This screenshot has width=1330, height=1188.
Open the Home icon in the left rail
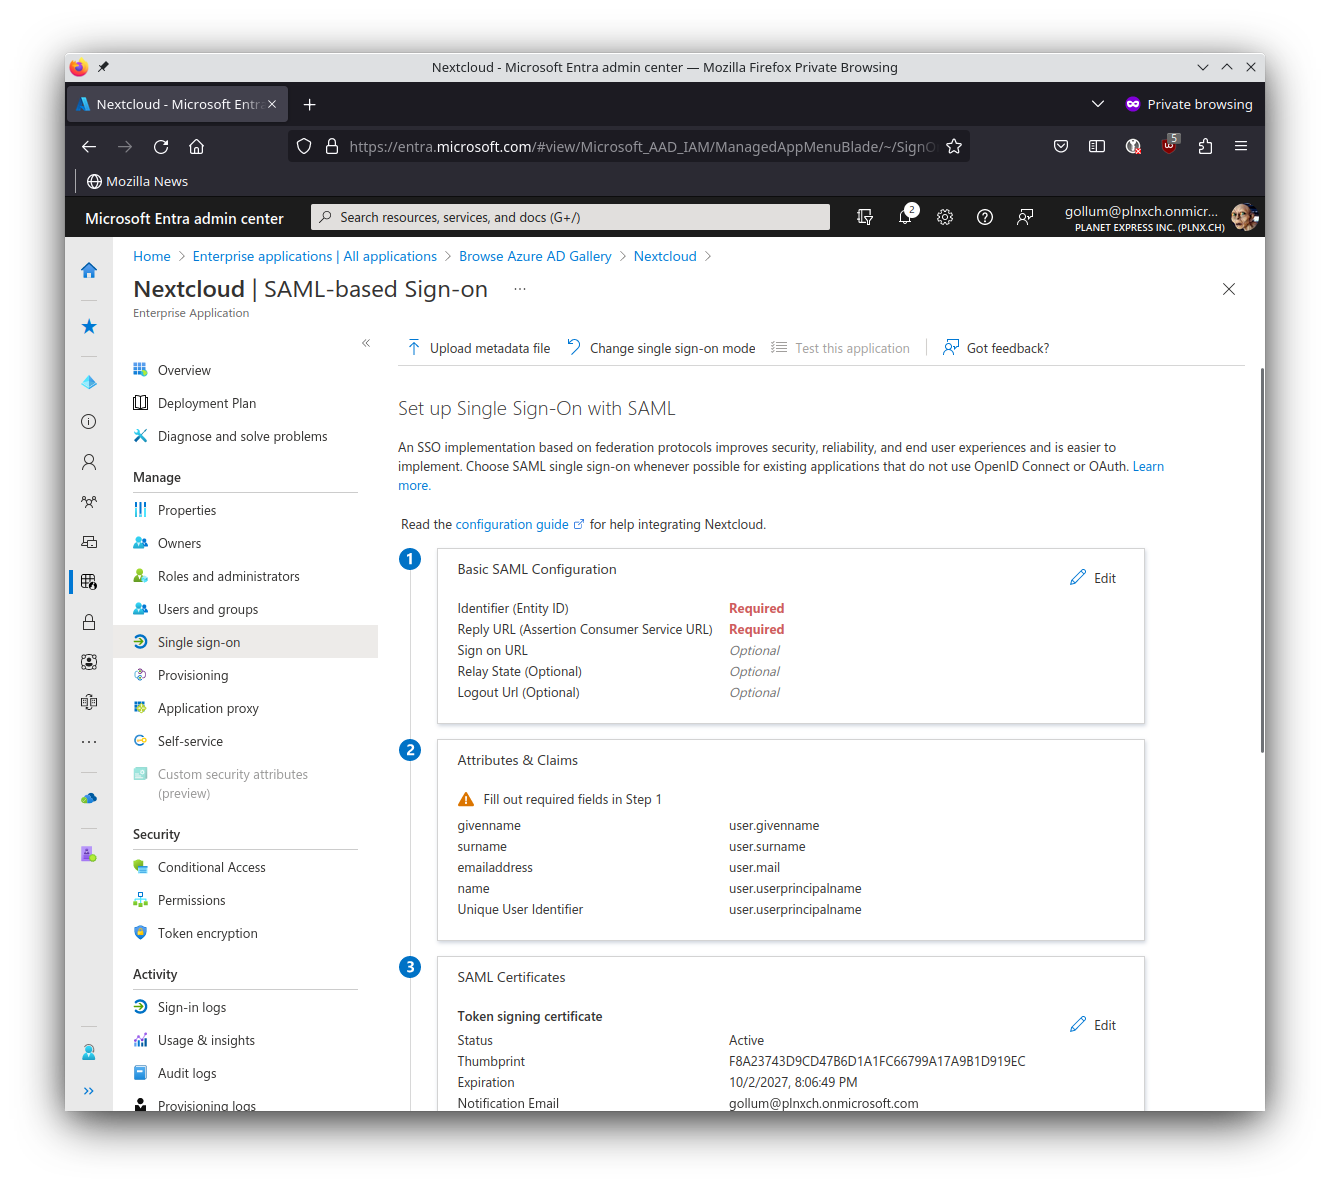coord(88,270)
